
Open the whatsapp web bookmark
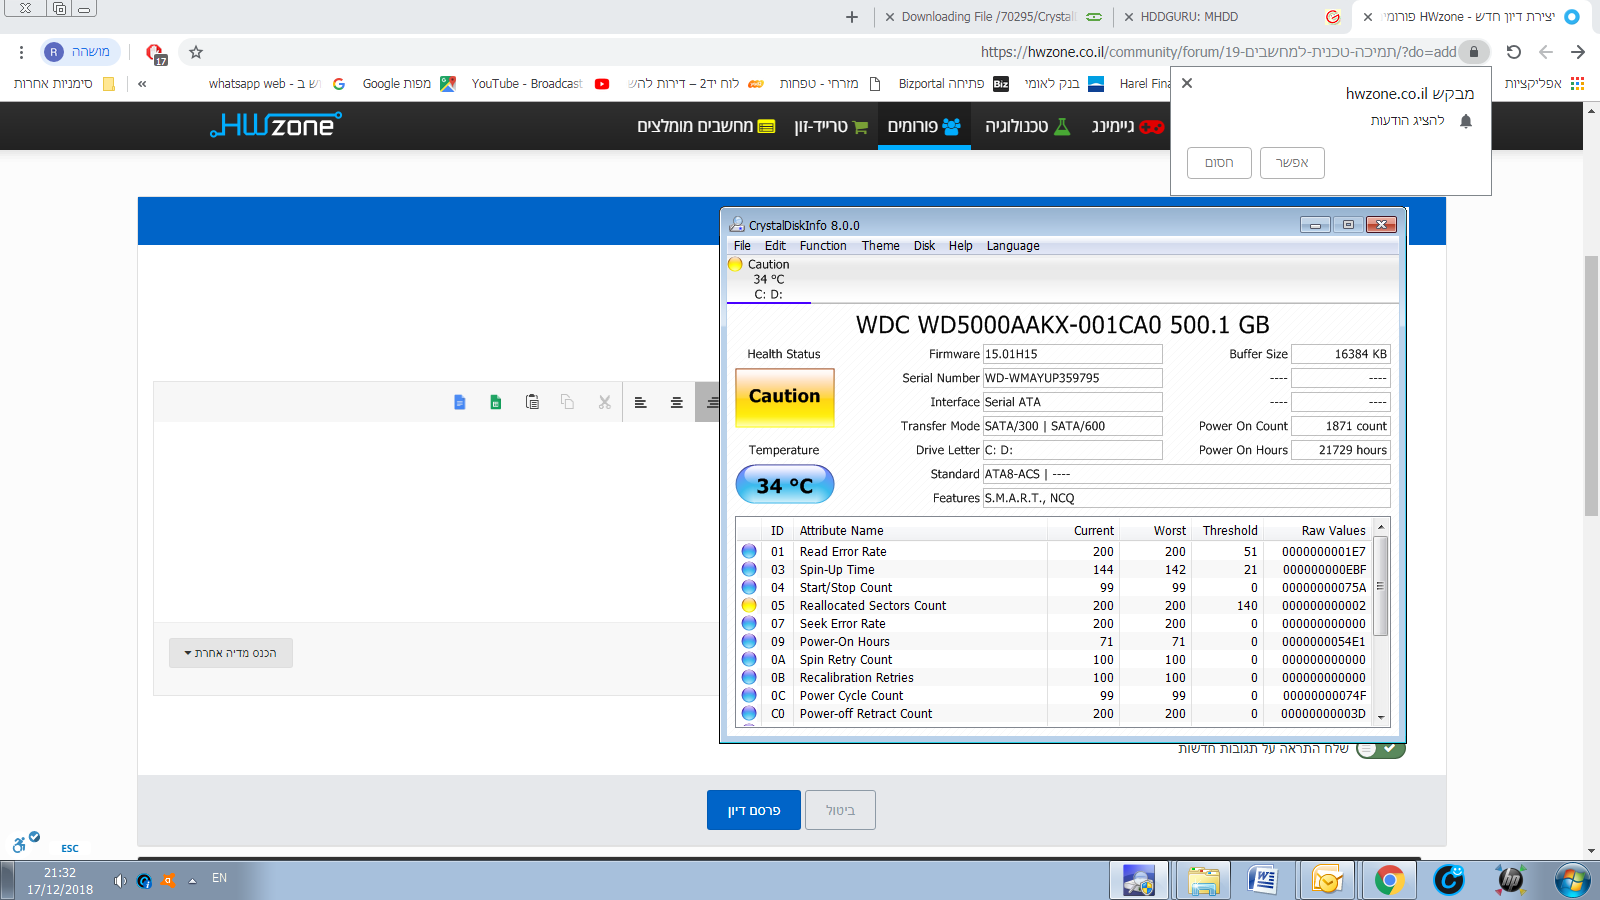point(277,84)
